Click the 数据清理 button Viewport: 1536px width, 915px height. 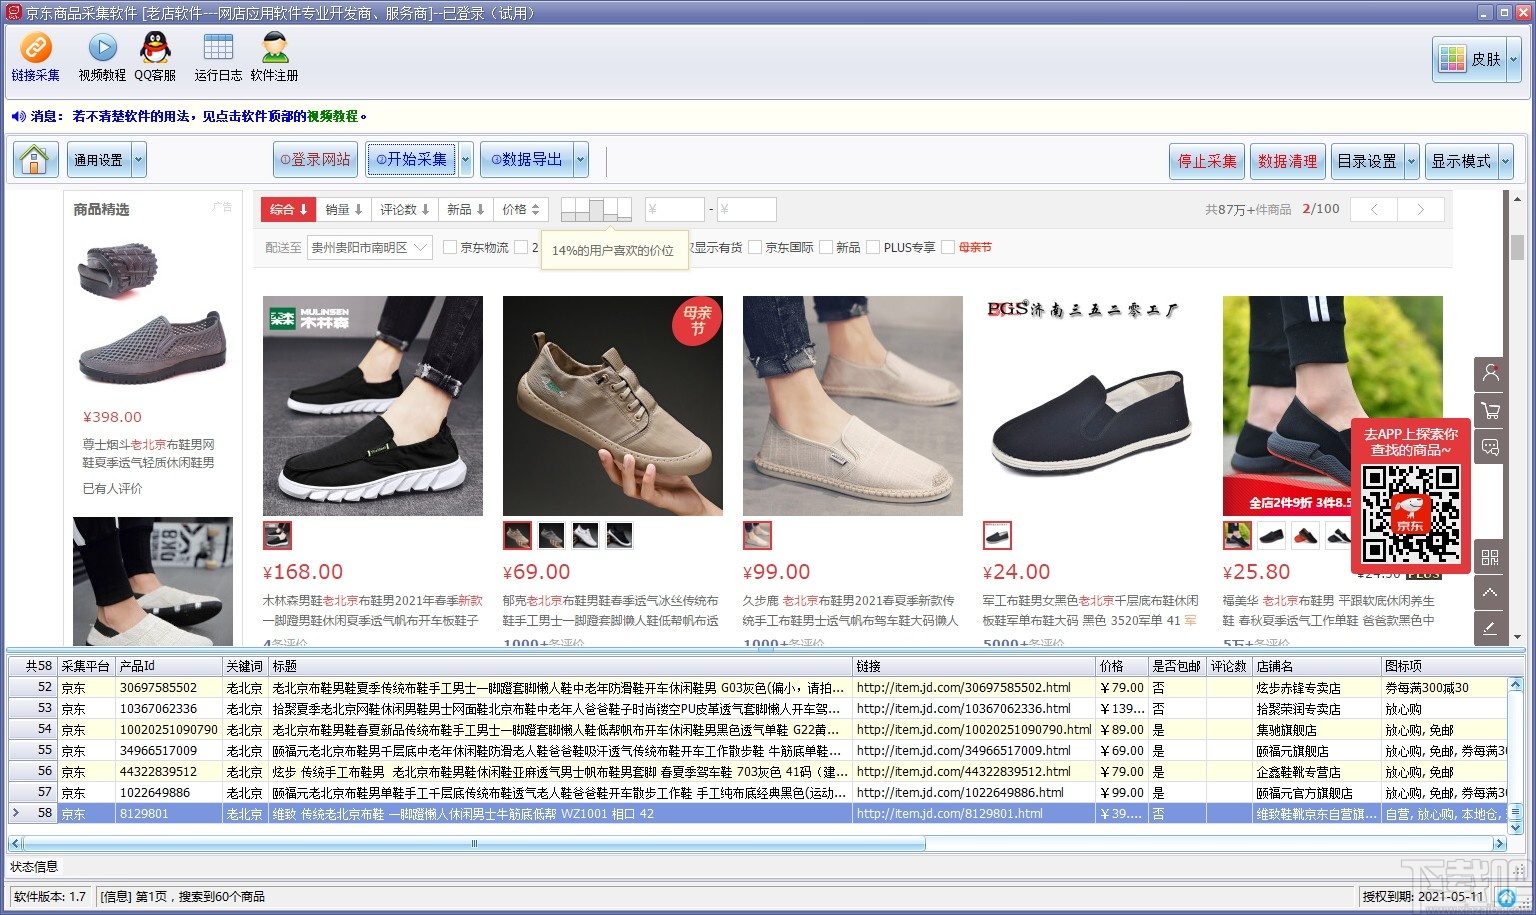click(1288, 161)
